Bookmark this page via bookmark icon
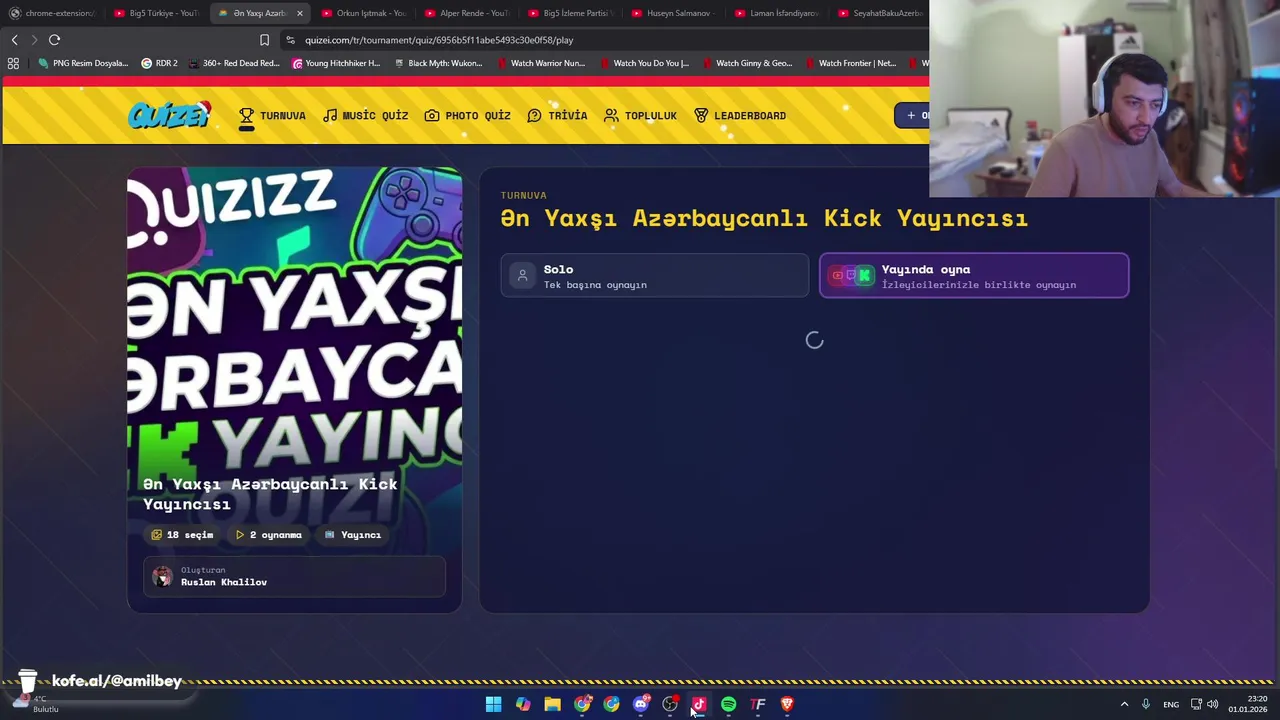The height and width of the screenshot is (720, 1280). [x=264, y=40]
